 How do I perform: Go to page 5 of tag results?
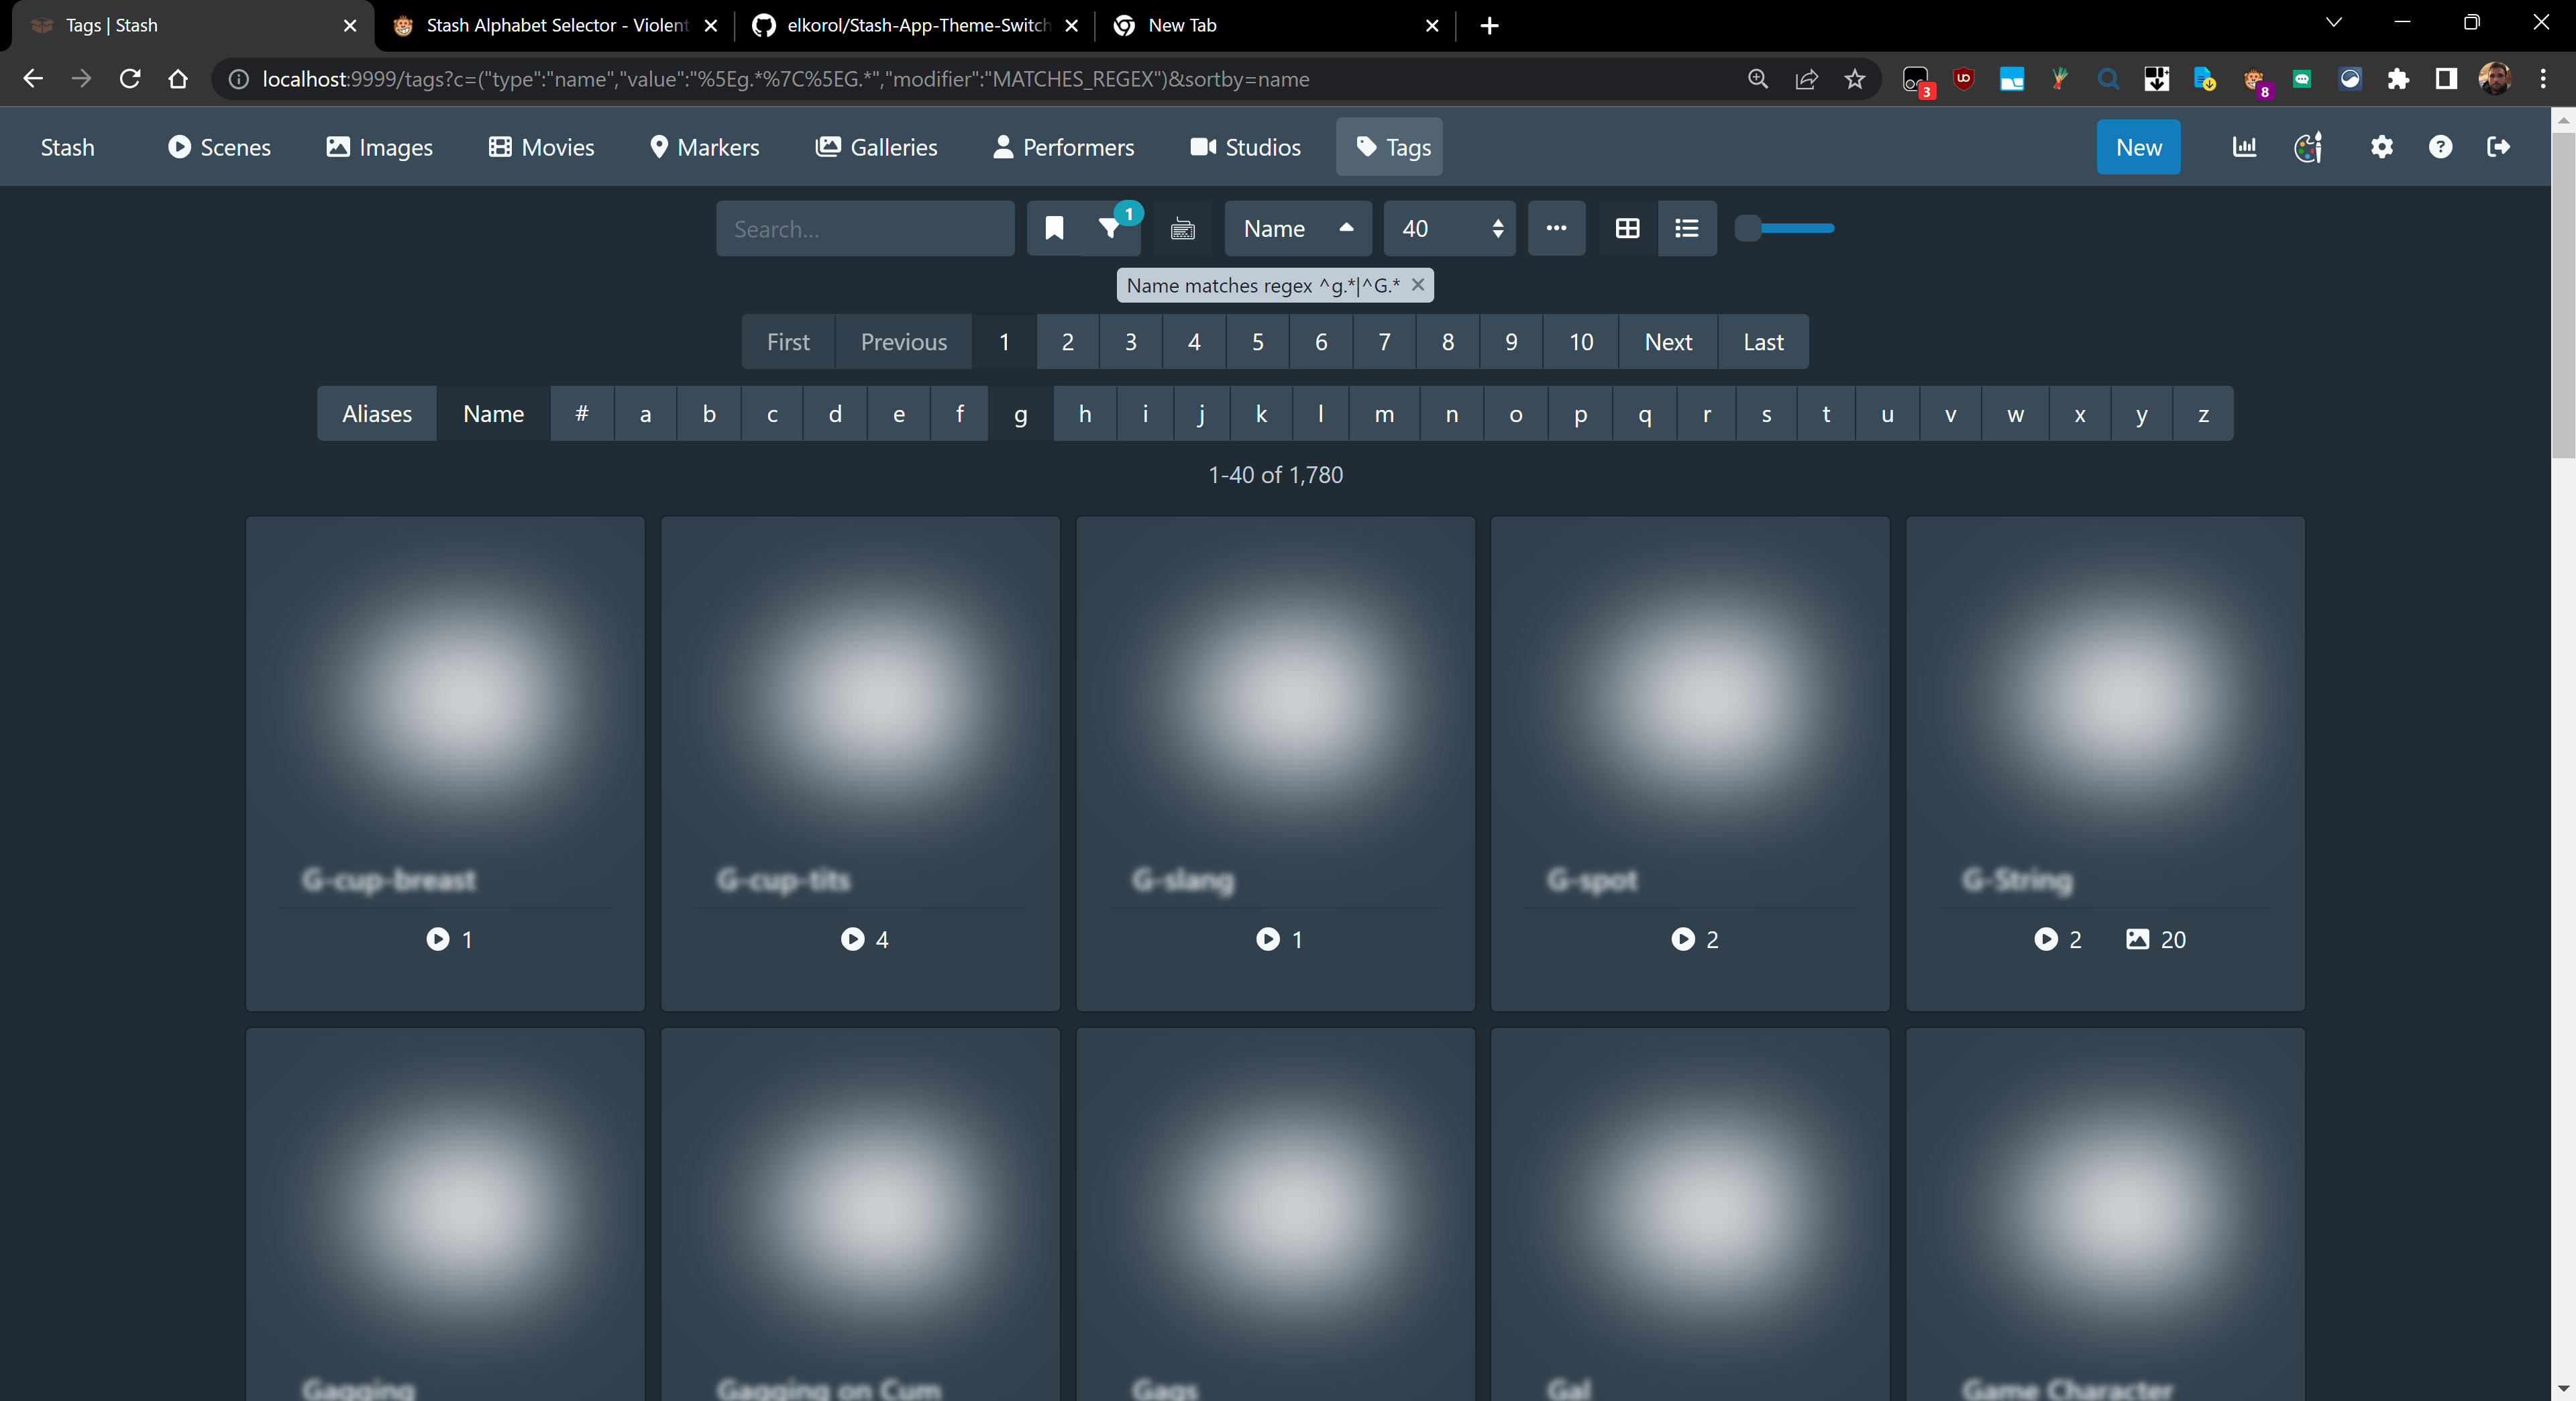click(1257, 341)
